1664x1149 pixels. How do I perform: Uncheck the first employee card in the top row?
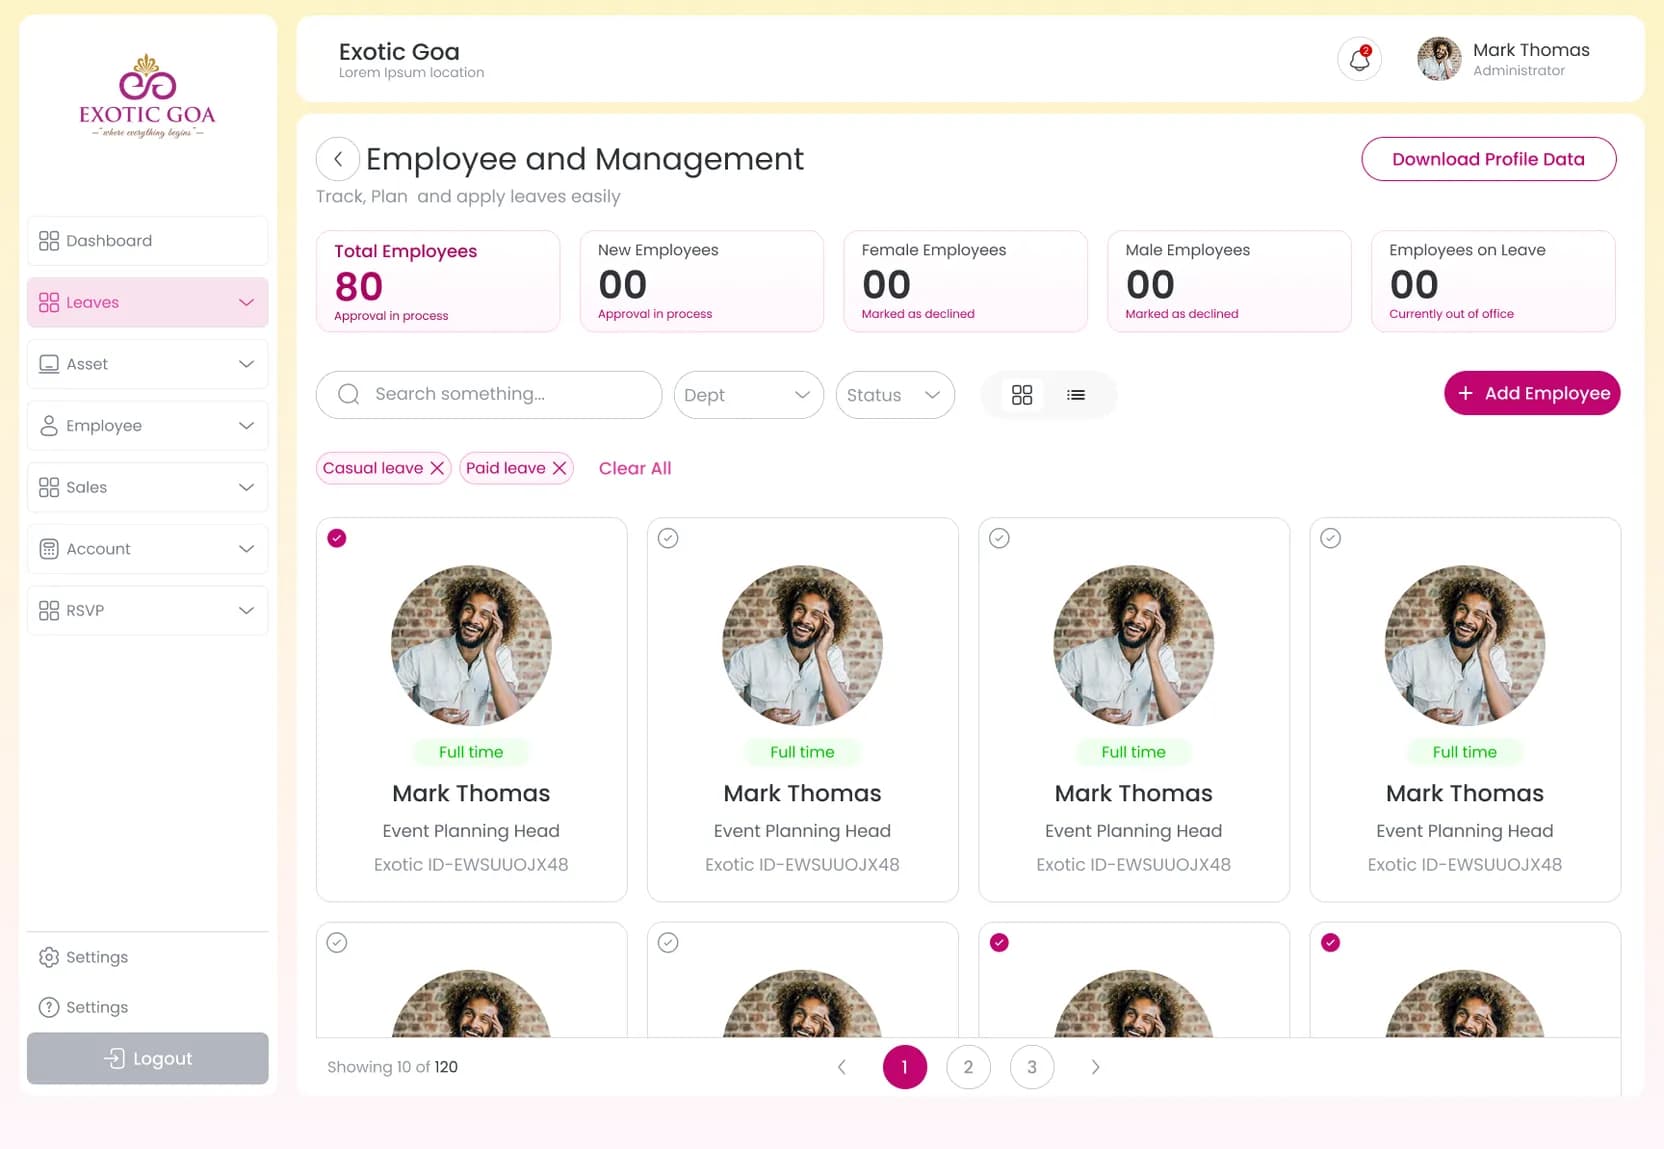337,538
